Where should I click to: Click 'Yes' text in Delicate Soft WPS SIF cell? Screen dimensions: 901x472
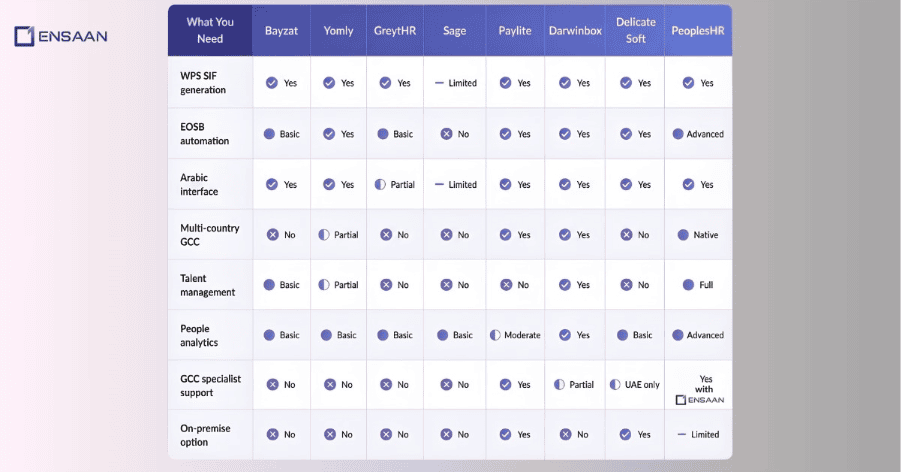pyautogui.click(x=644, y=83)
